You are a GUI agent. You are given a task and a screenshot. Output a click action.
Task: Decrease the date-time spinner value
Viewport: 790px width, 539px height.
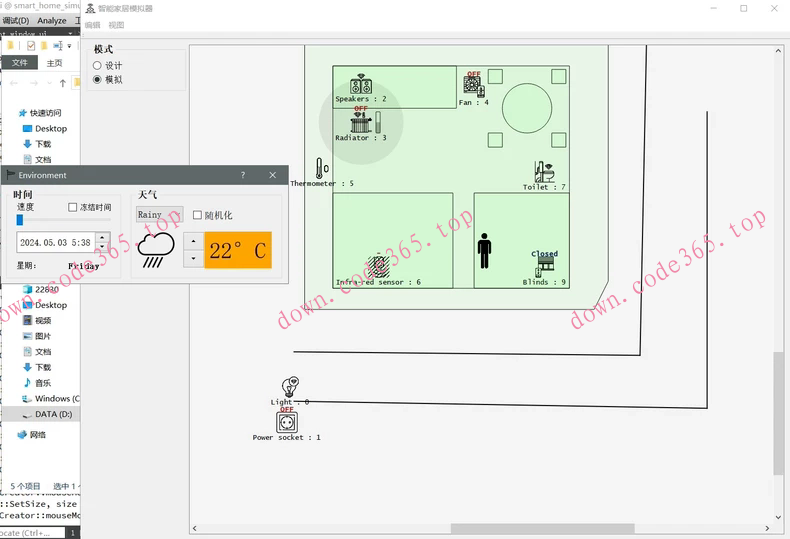tap(102, 247)
